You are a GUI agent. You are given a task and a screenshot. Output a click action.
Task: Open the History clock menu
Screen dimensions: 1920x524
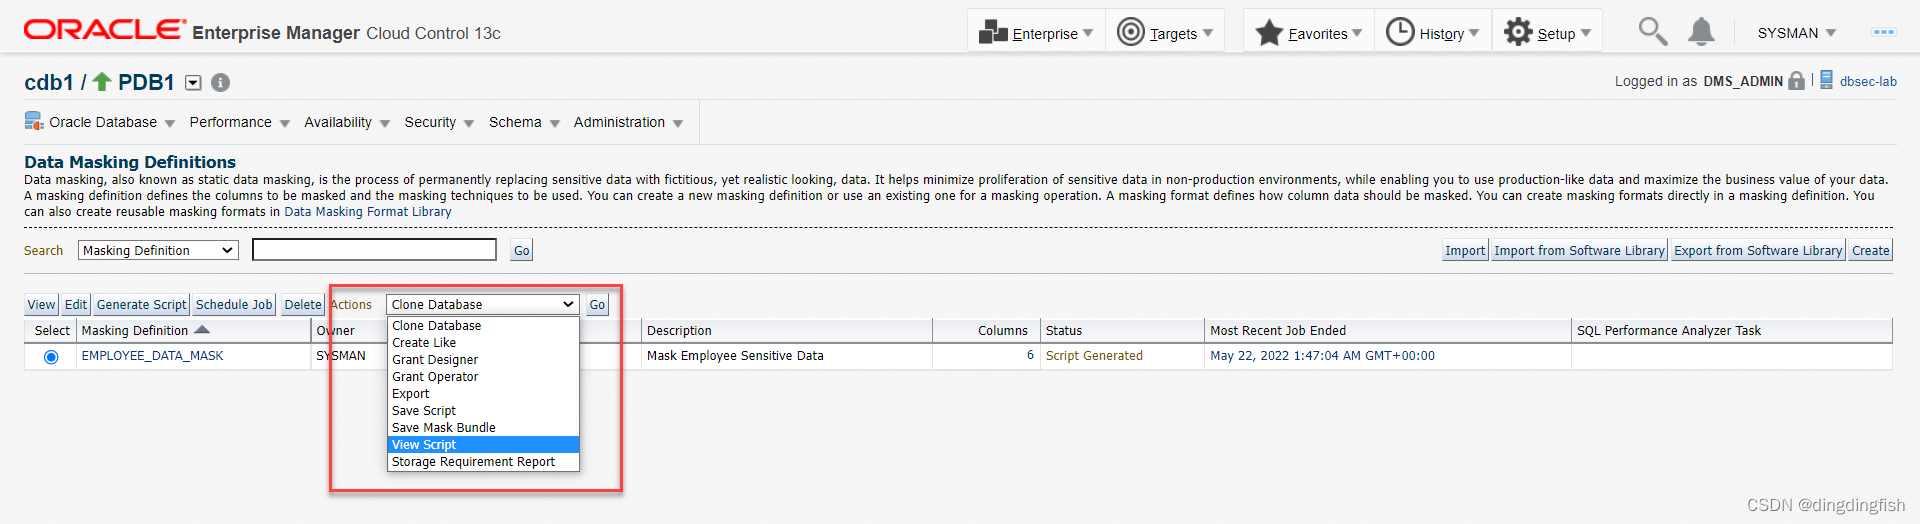(1400, 32)
